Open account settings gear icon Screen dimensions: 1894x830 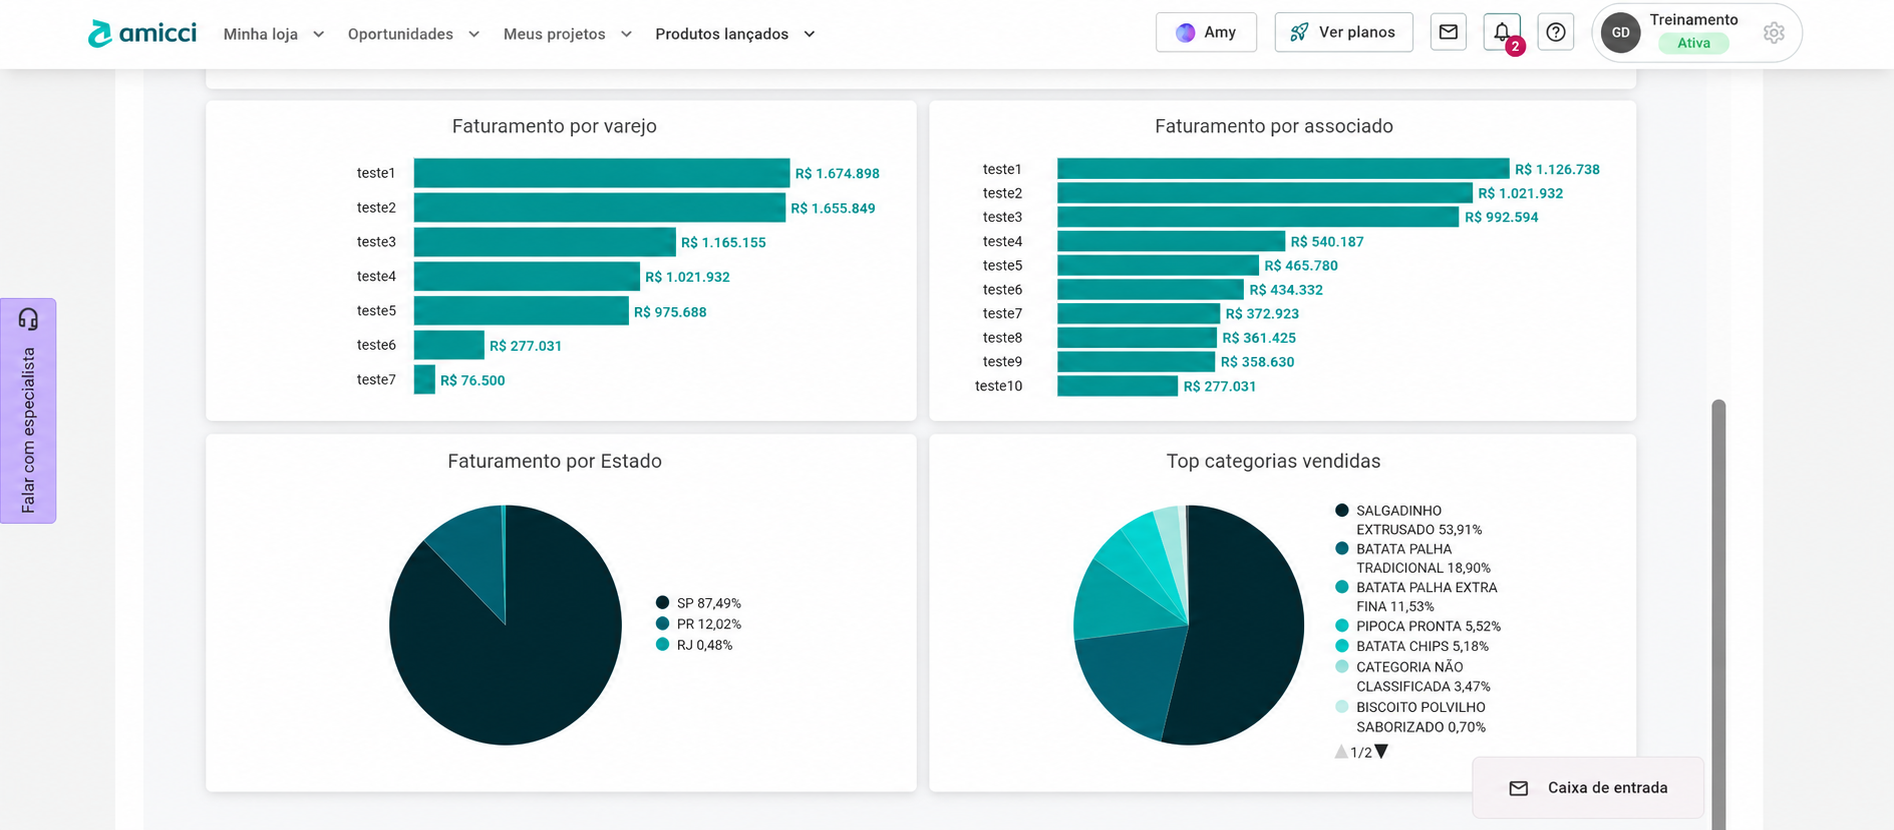coord(1774,33)
